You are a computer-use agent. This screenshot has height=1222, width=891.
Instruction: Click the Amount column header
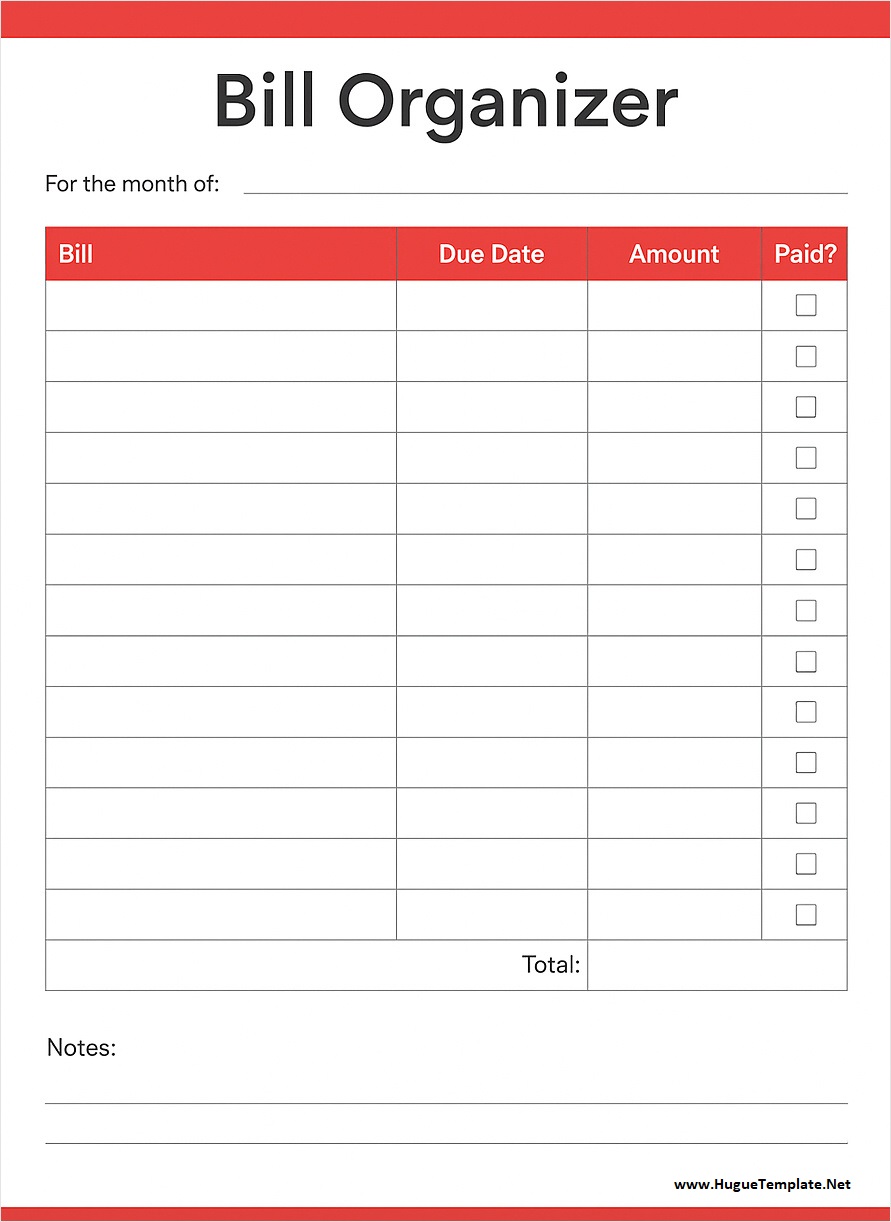point(674,254)
